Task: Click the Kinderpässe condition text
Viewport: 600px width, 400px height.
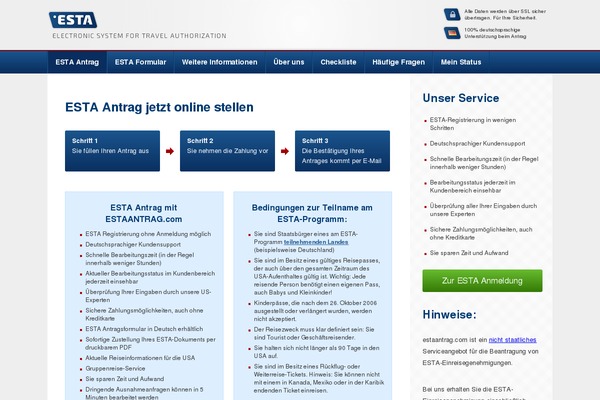Action: pos(315,311)
